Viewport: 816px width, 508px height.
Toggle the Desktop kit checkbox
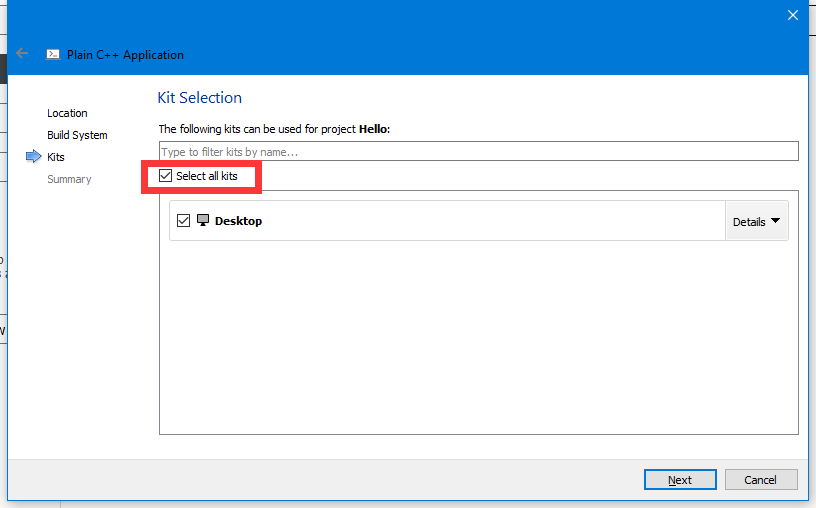pyautogui.click(x=183, y=221)
